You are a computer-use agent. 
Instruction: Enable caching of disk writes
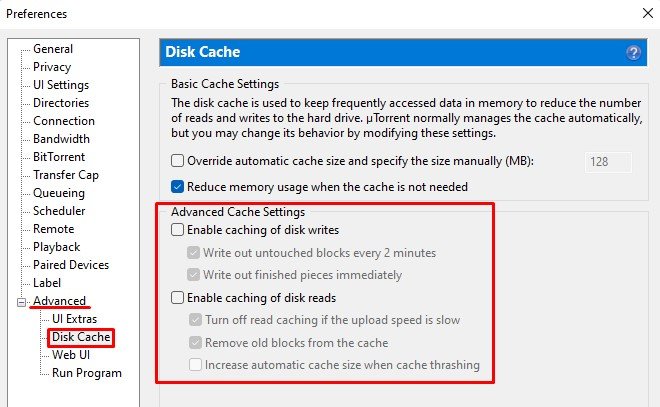tap(177, 230)
